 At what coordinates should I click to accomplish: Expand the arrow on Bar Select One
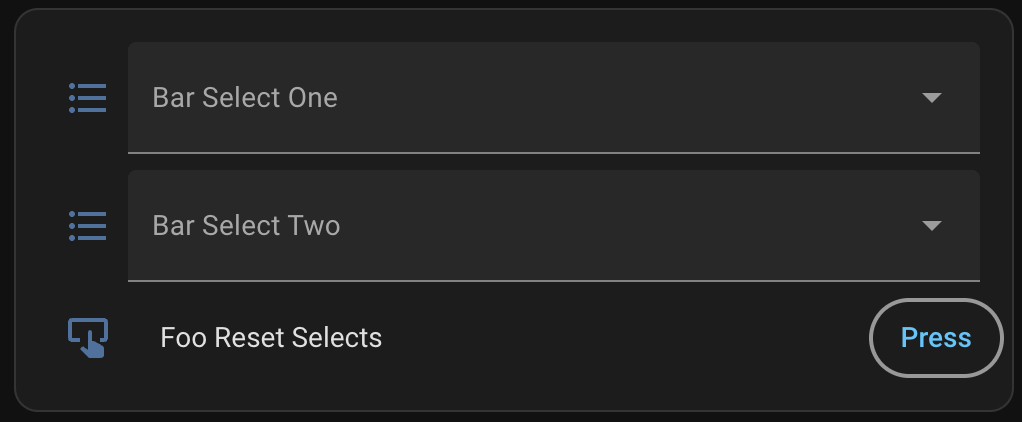tap(932, 98)
